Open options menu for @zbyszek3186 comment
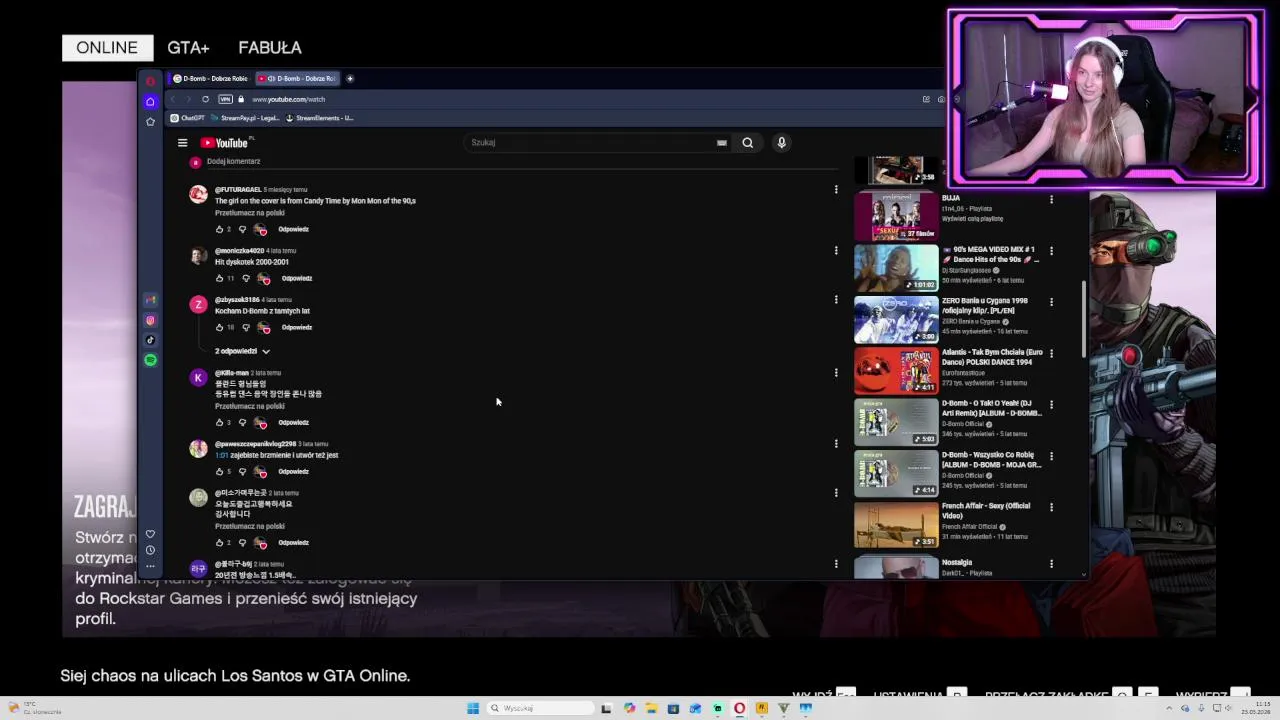This screenshot has height=720, width=1280. click(836, 299)
